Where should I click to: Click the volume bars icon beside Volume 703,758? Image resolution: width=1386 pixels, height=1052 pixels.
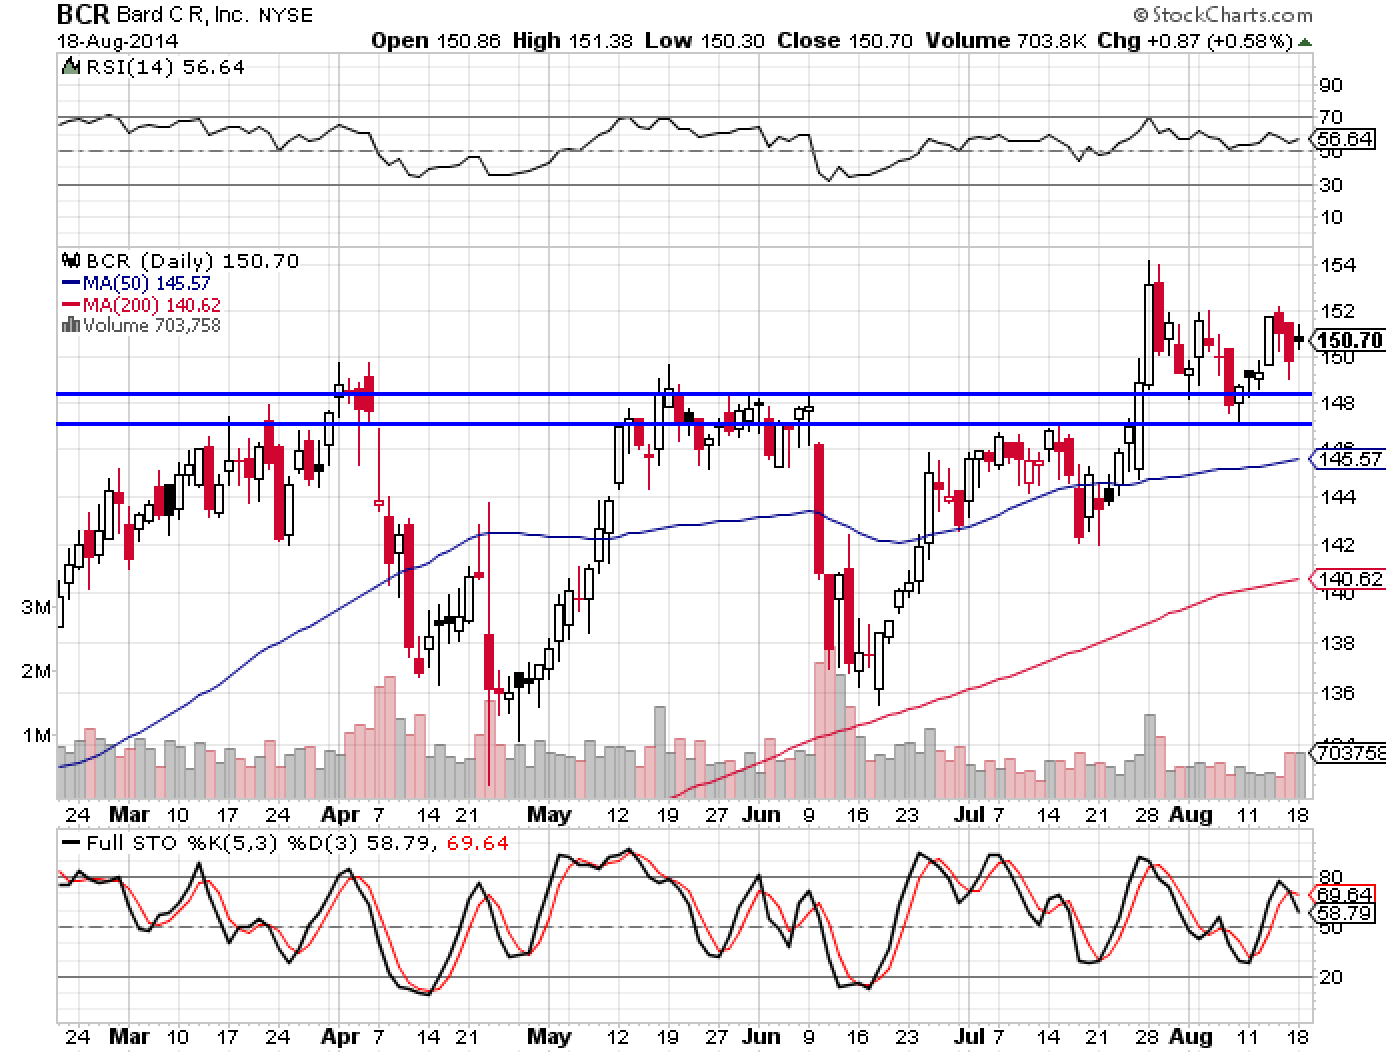pos(70,325)
